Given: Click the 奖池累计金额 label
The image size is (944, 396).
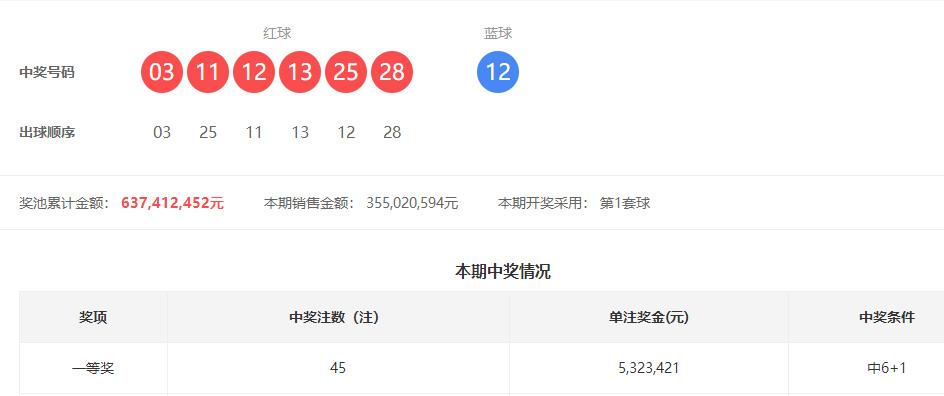Looking at the screenshot, I should pyautogui.click(x=64, y=203).
